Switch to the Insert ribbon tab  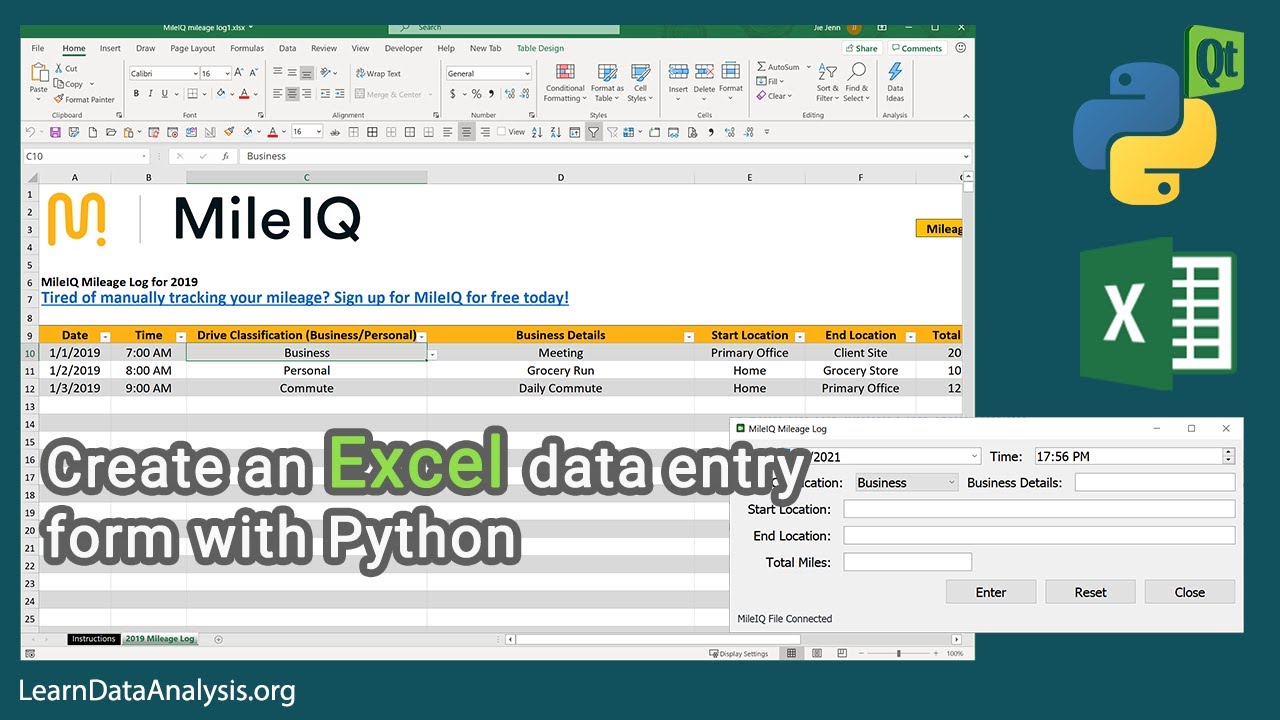(110, 48)
